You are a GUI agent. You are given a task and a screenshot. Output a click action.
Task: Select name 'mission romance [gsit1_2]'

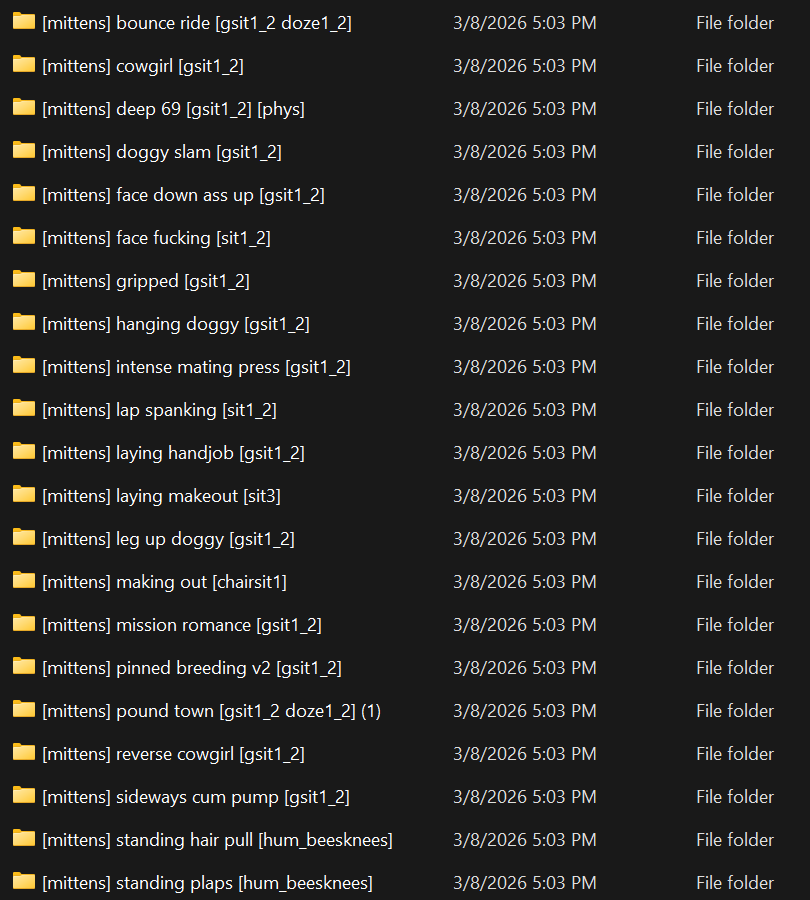[219, 625]
